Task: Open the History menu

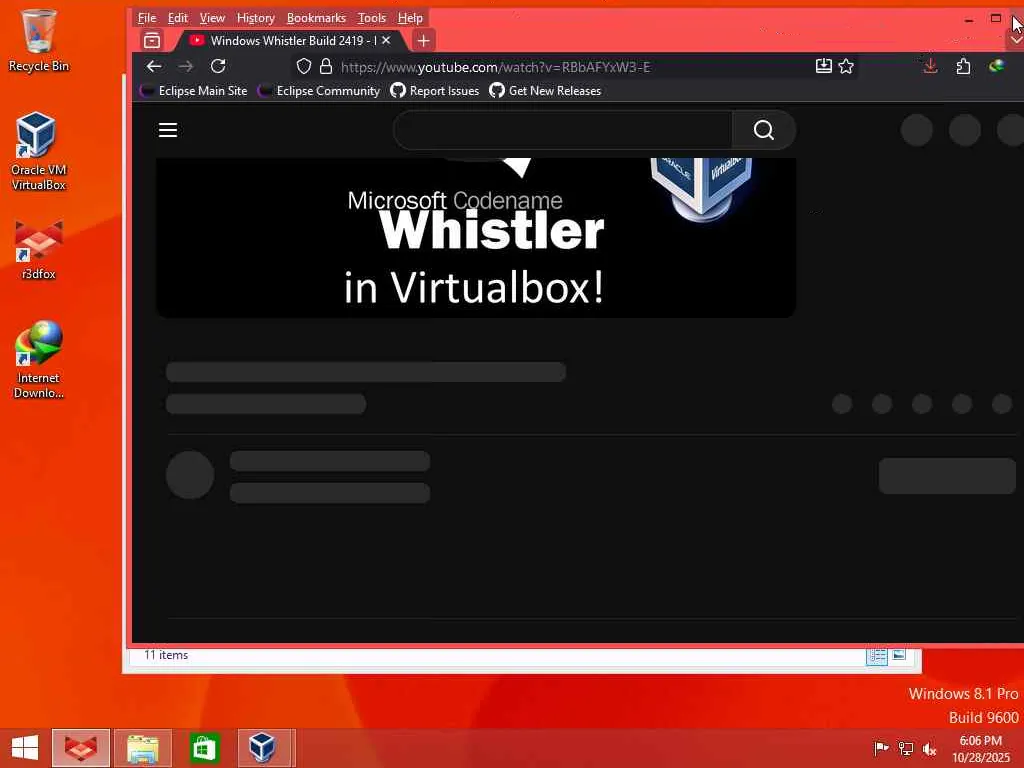Action: [255, 18]
